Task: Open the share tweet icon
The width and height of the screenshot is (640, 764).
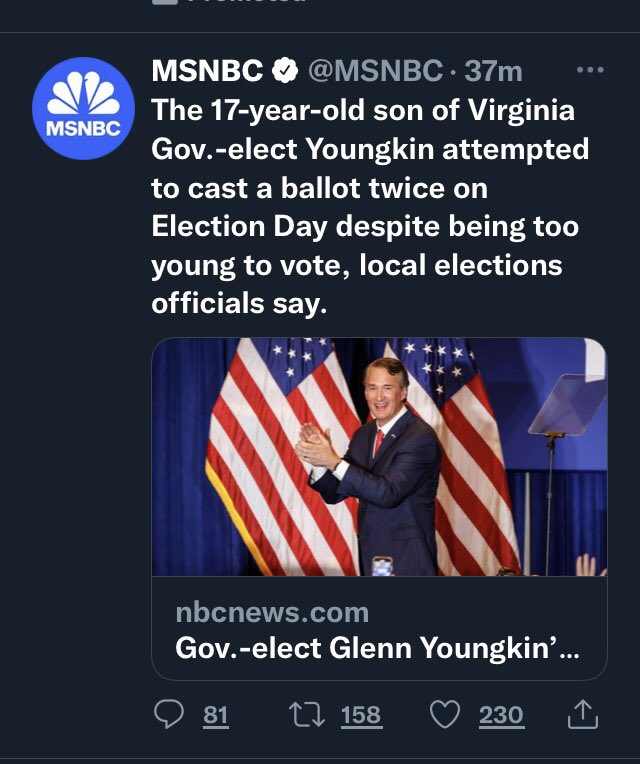Action: [x=583, y=714]
